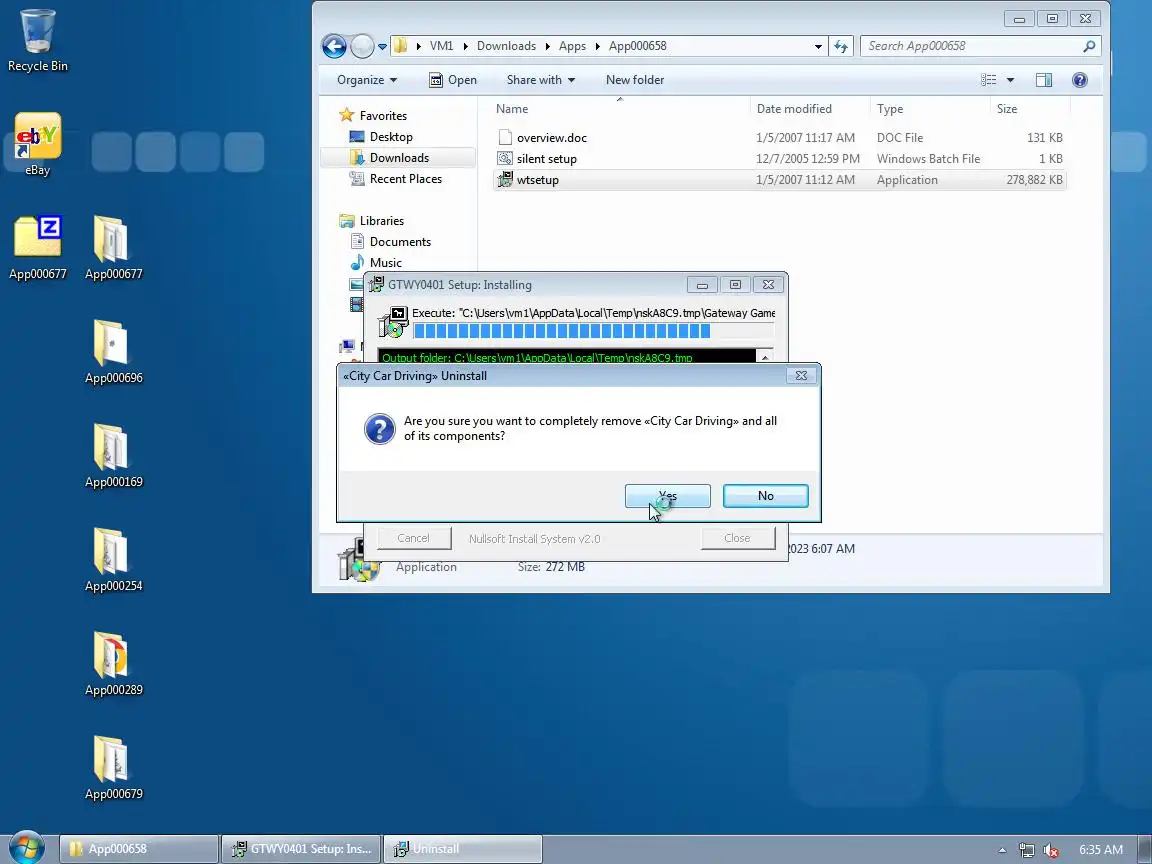Image resolution: width=1152 pixels, height=864 pixels.
Task: Select the App000169 desktop folder
Action: point(113,456)
